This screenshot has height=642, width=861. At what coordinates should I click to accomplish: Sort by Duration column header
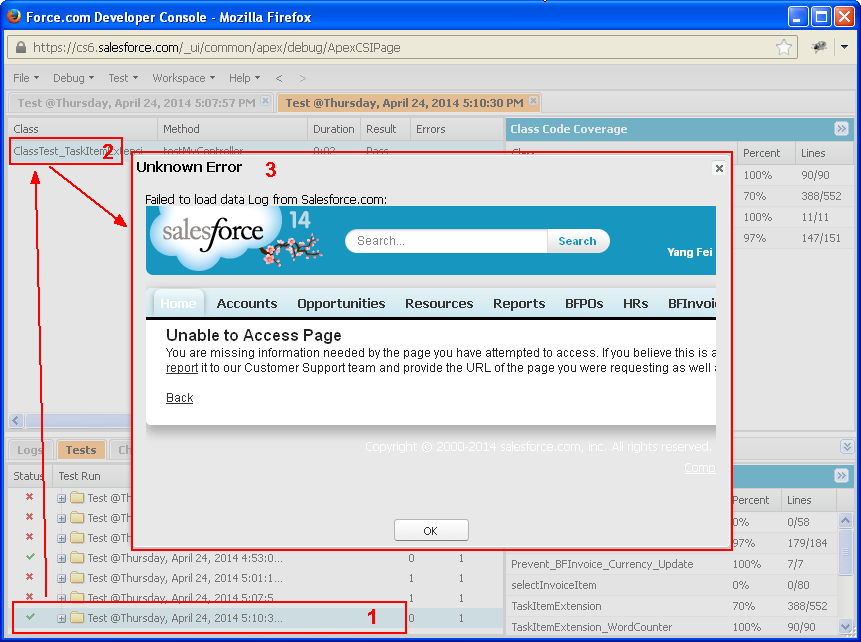pyautogui.click(x=333, y=129)
